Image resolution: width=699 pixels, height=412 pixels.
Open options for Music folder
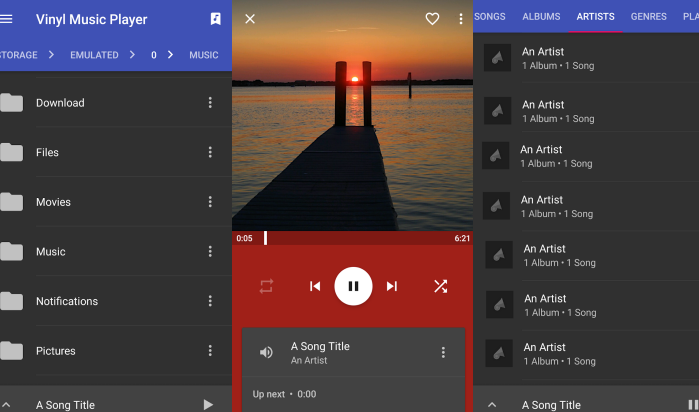pos(210,251)
